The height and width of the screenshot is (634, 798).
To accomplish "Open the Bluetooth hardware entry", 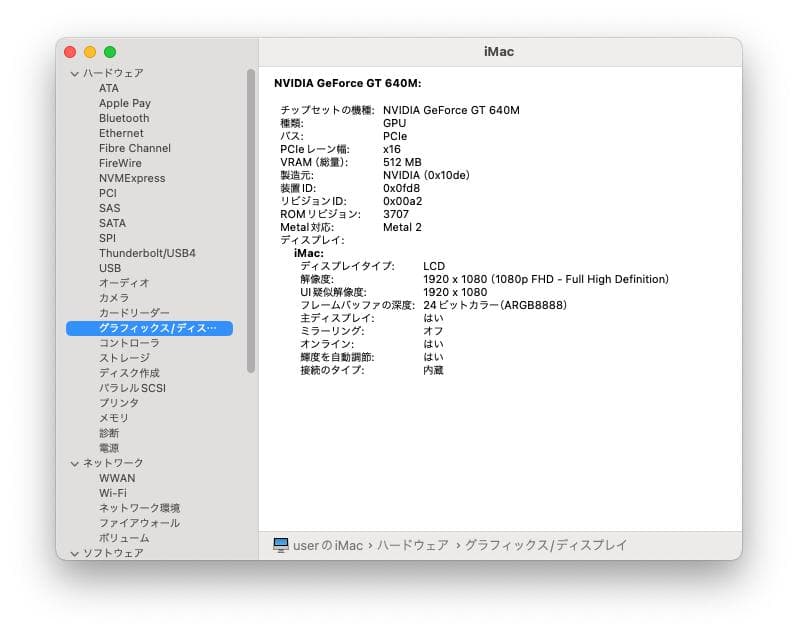I will (124, 118).
